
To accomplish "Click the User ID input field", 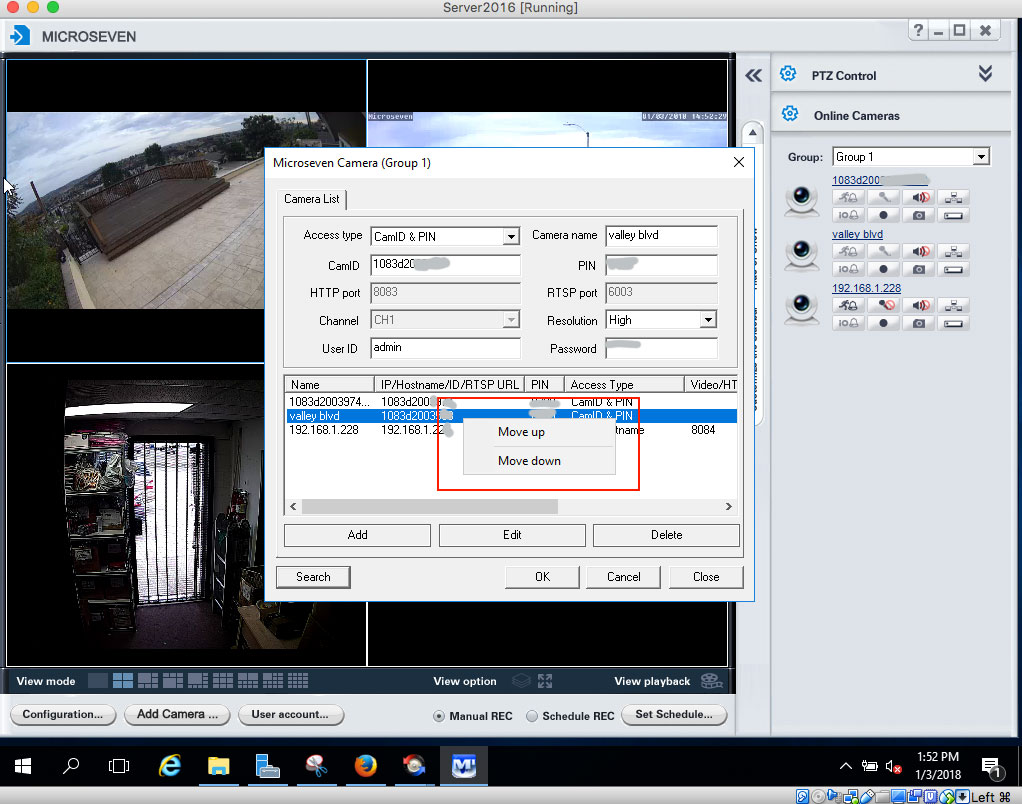I will (x=445, y=347).
